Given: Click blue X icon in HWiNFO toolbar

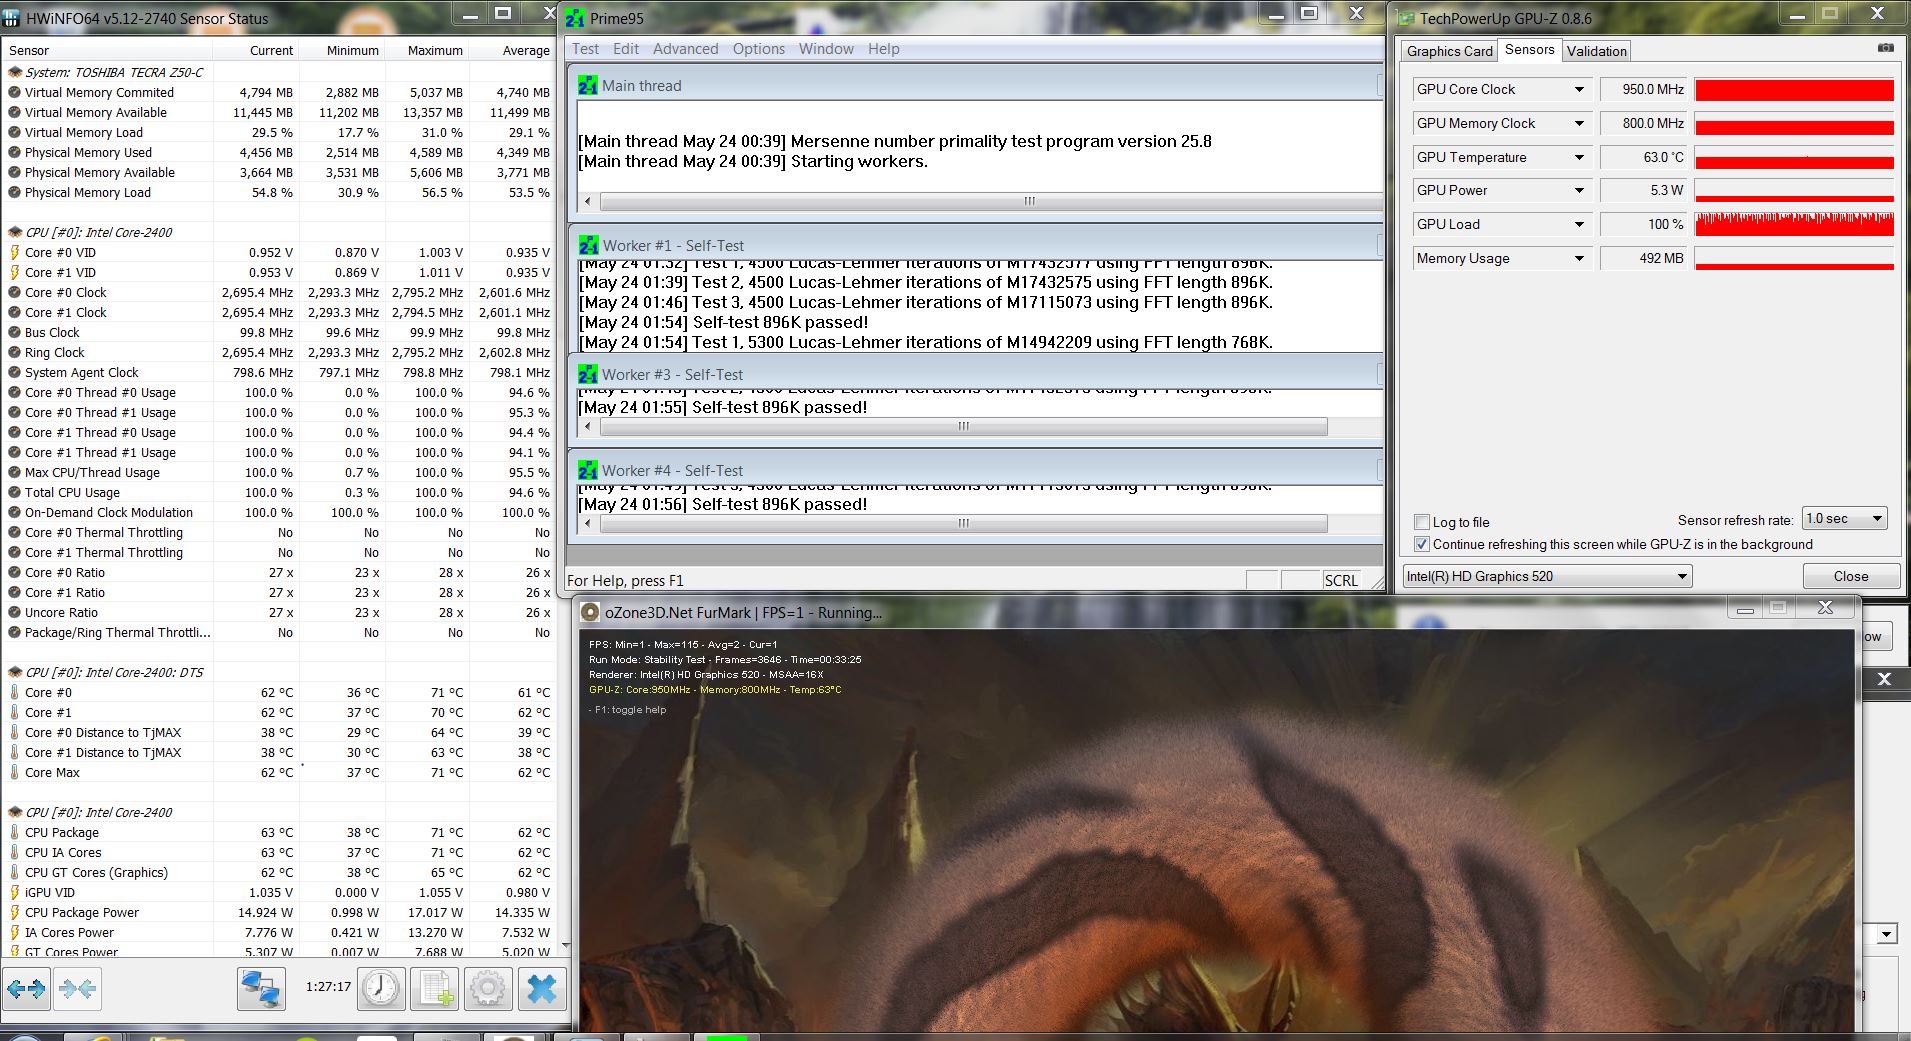Looking at the screenshot, I should click(x=542, y=989).
